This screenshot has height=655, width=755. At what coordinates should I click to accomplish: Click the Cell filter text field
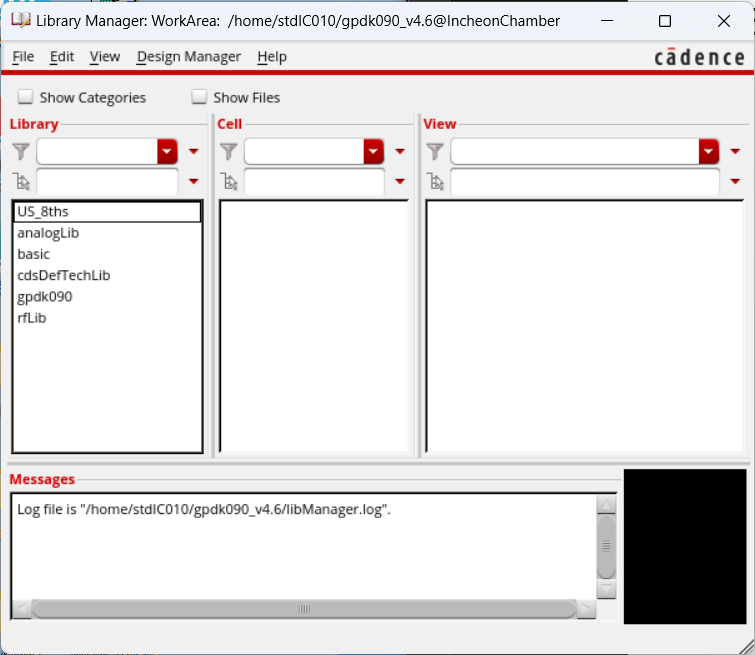(304, 152)
